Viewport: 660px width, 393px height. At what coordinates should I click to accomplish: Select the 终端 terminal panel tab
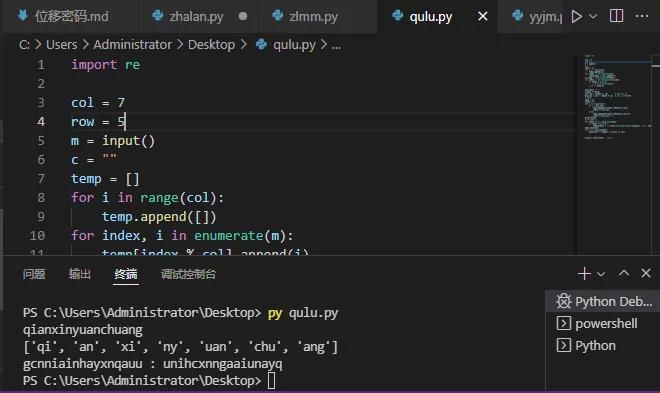point(126,274)
